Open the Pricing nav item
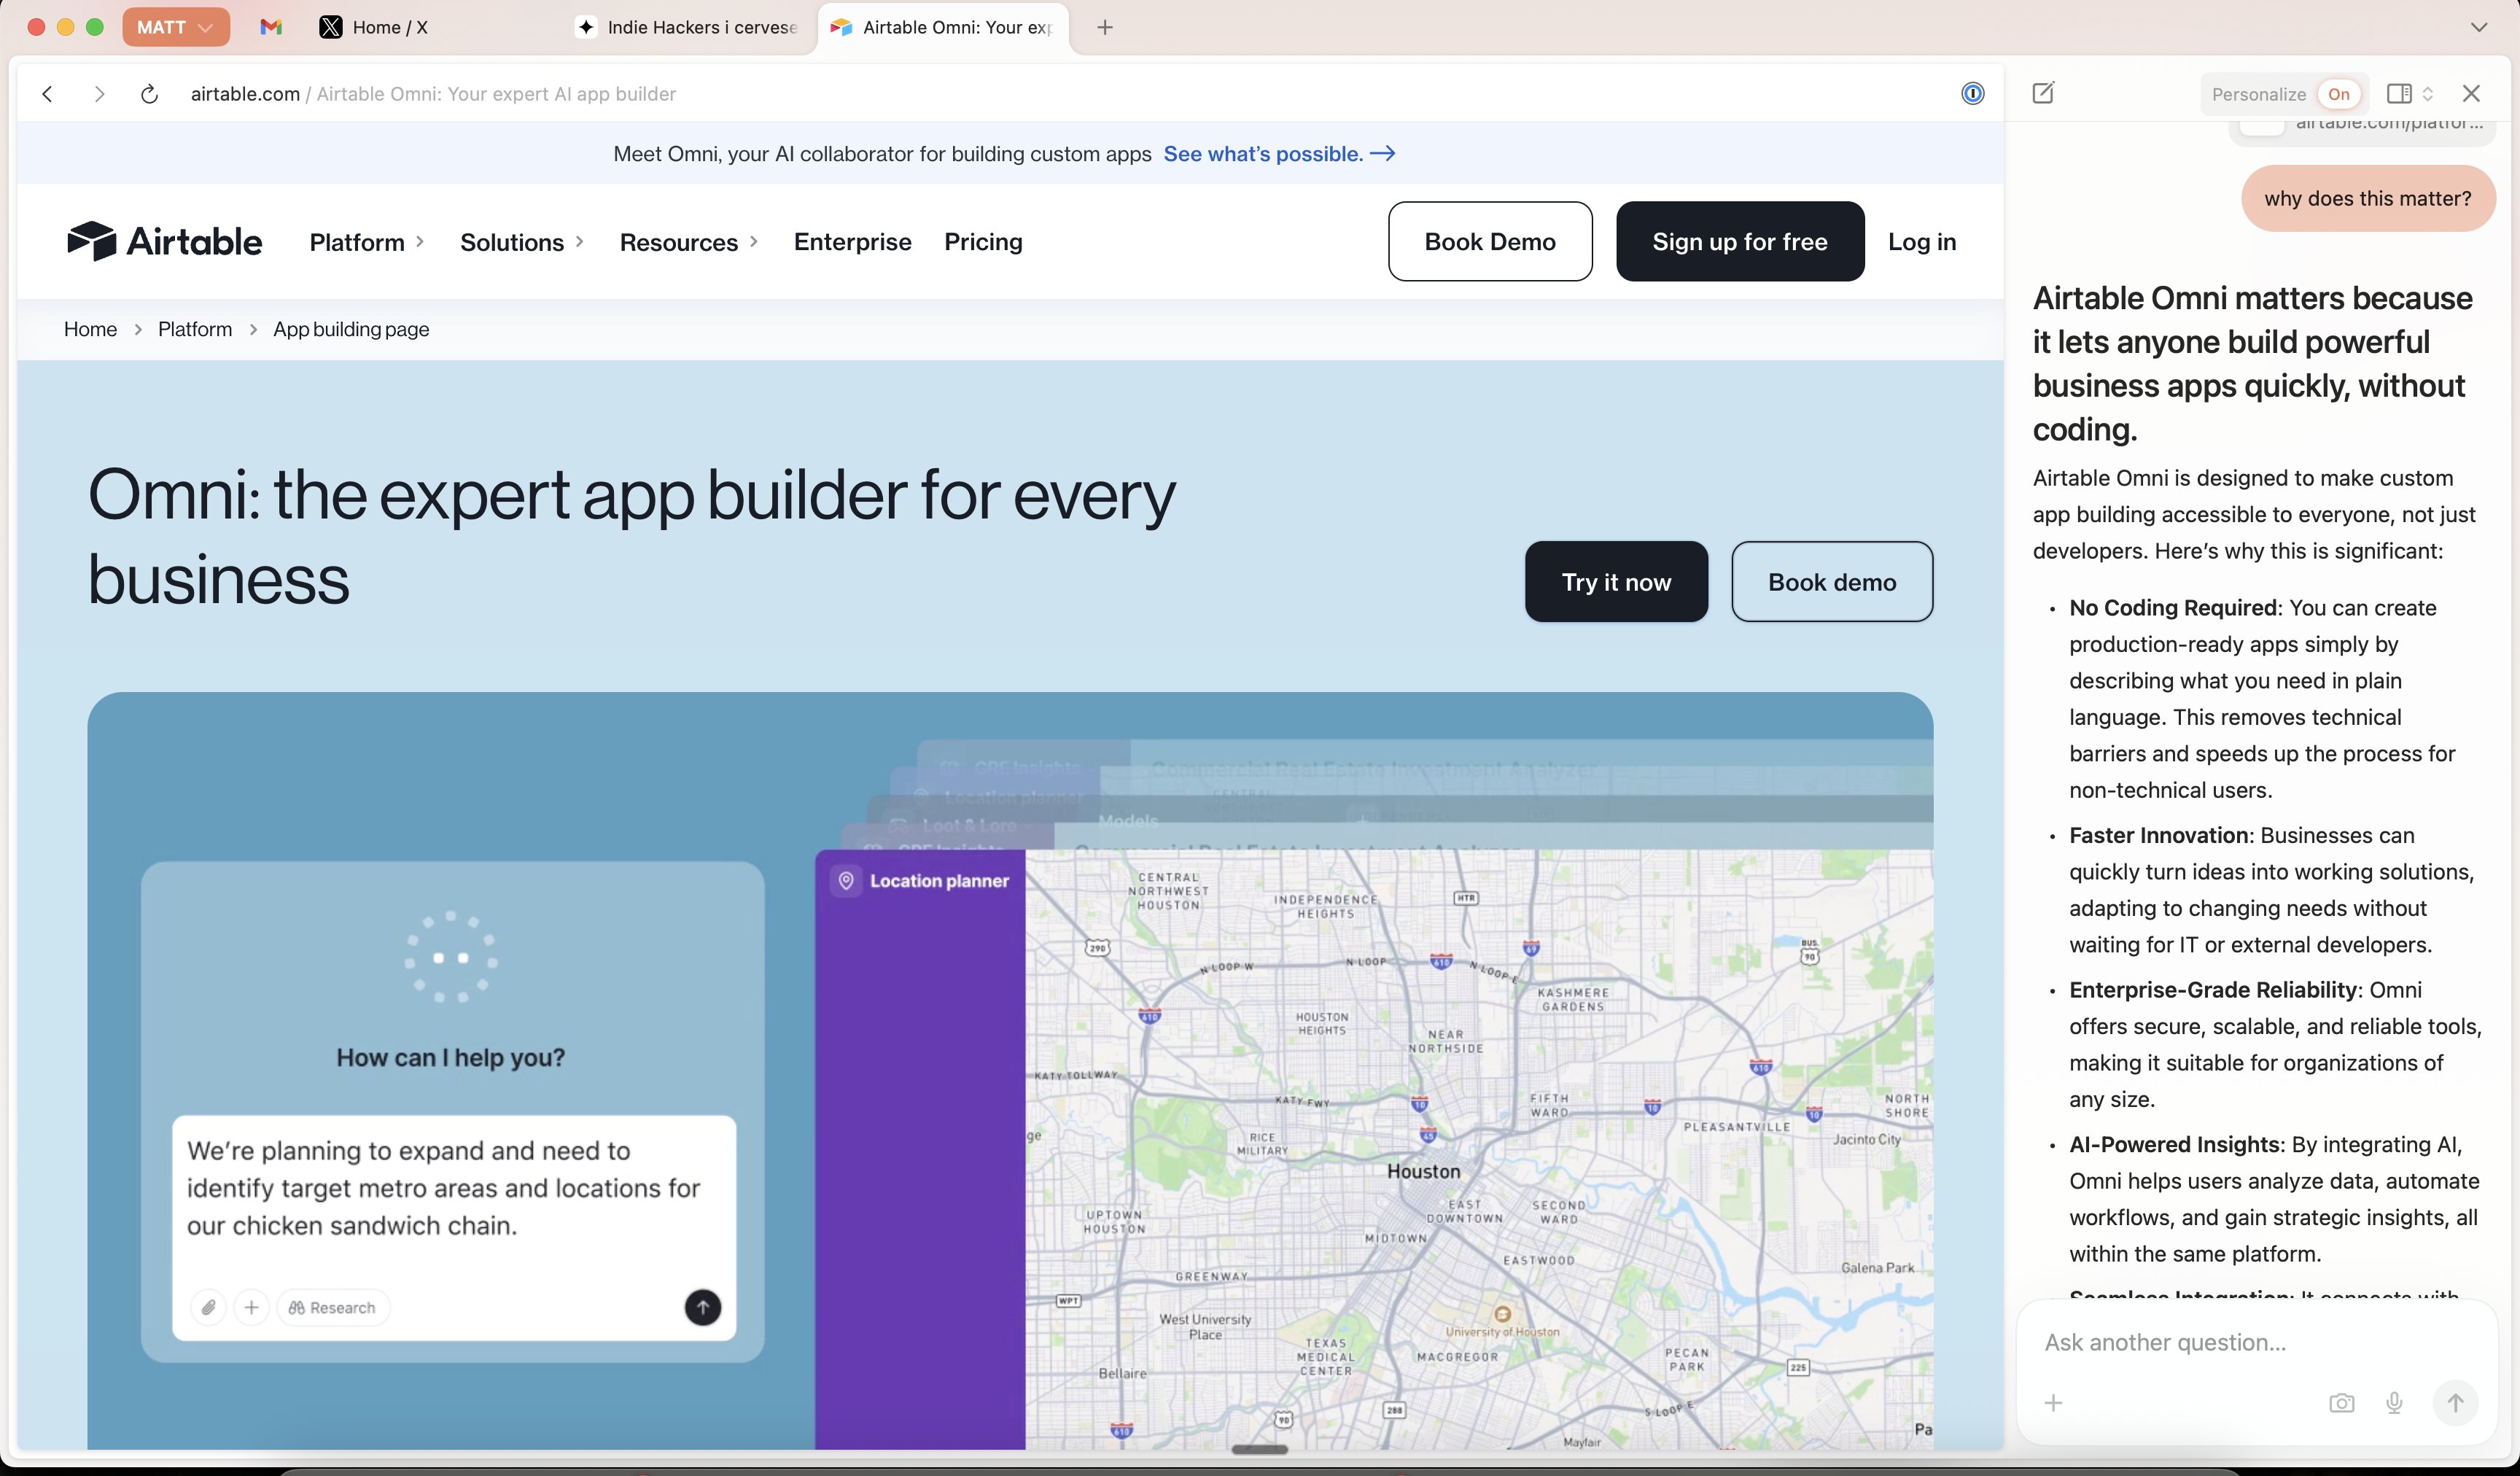 pos(983,242)
